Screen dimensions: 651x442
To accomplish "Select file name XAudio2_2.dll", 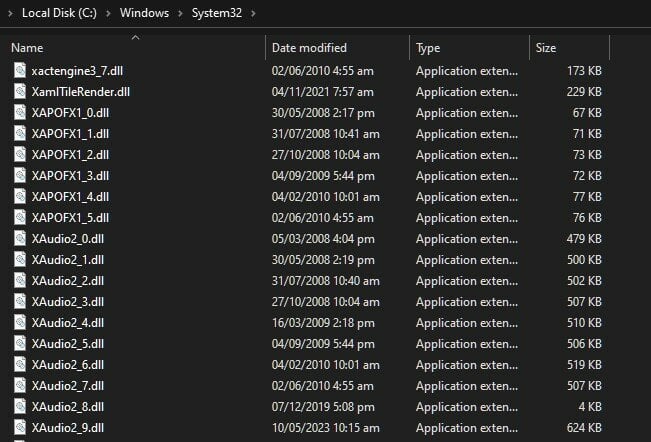I will (68, 281).
